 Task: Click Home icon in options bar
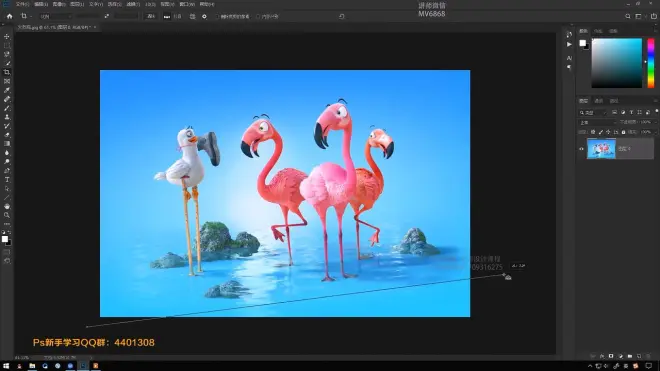point(9,16)
